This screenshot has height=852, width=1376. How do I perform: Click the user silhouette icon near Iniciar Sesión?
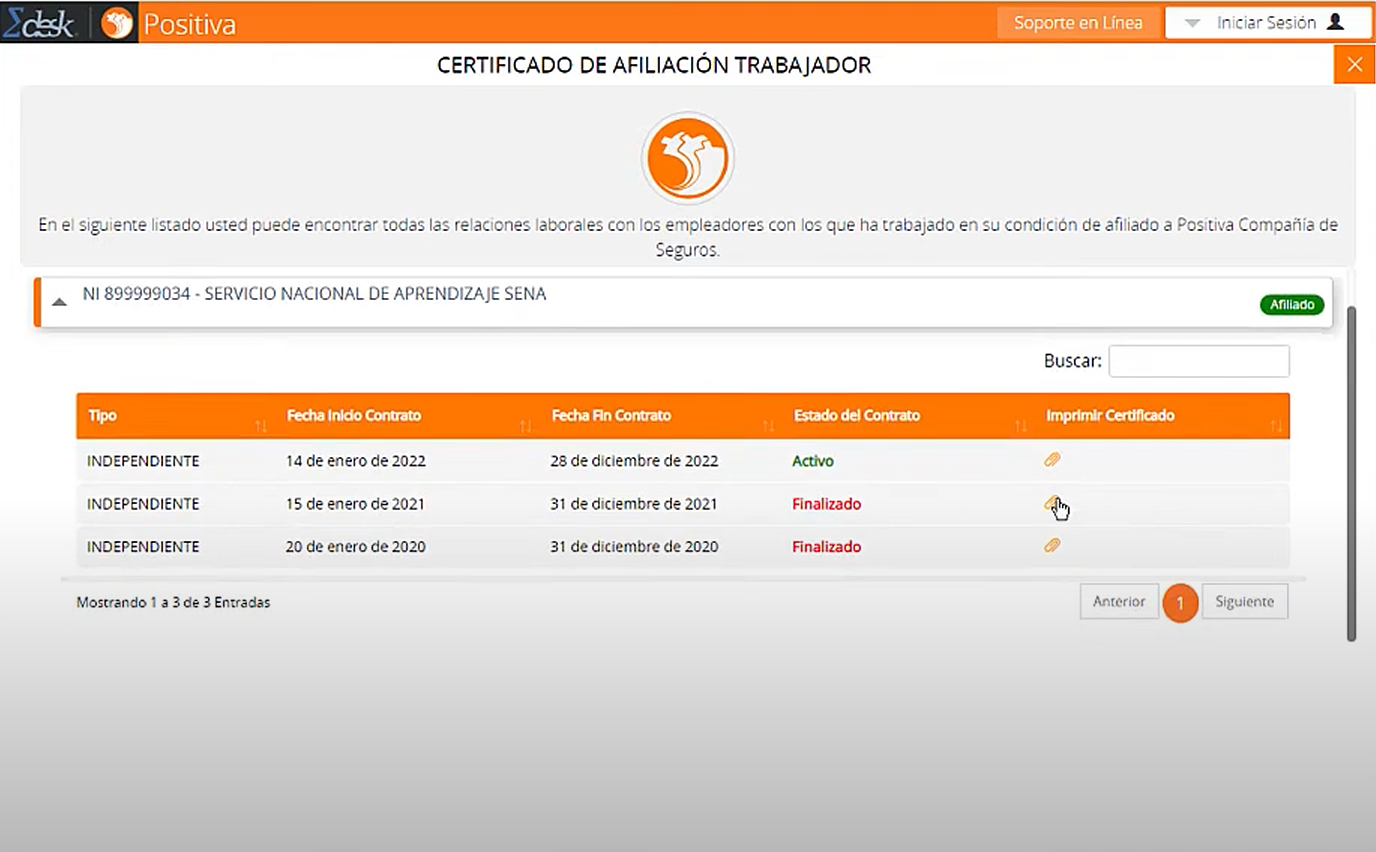(1337, 21)
